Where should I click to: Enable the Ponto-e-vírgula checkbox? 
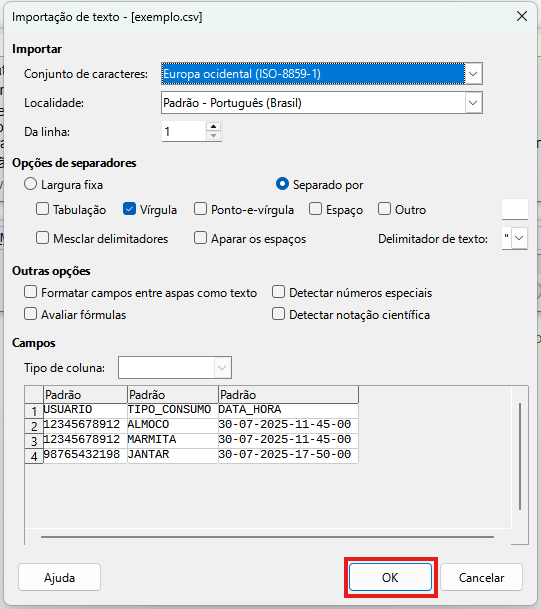point(200,209)
